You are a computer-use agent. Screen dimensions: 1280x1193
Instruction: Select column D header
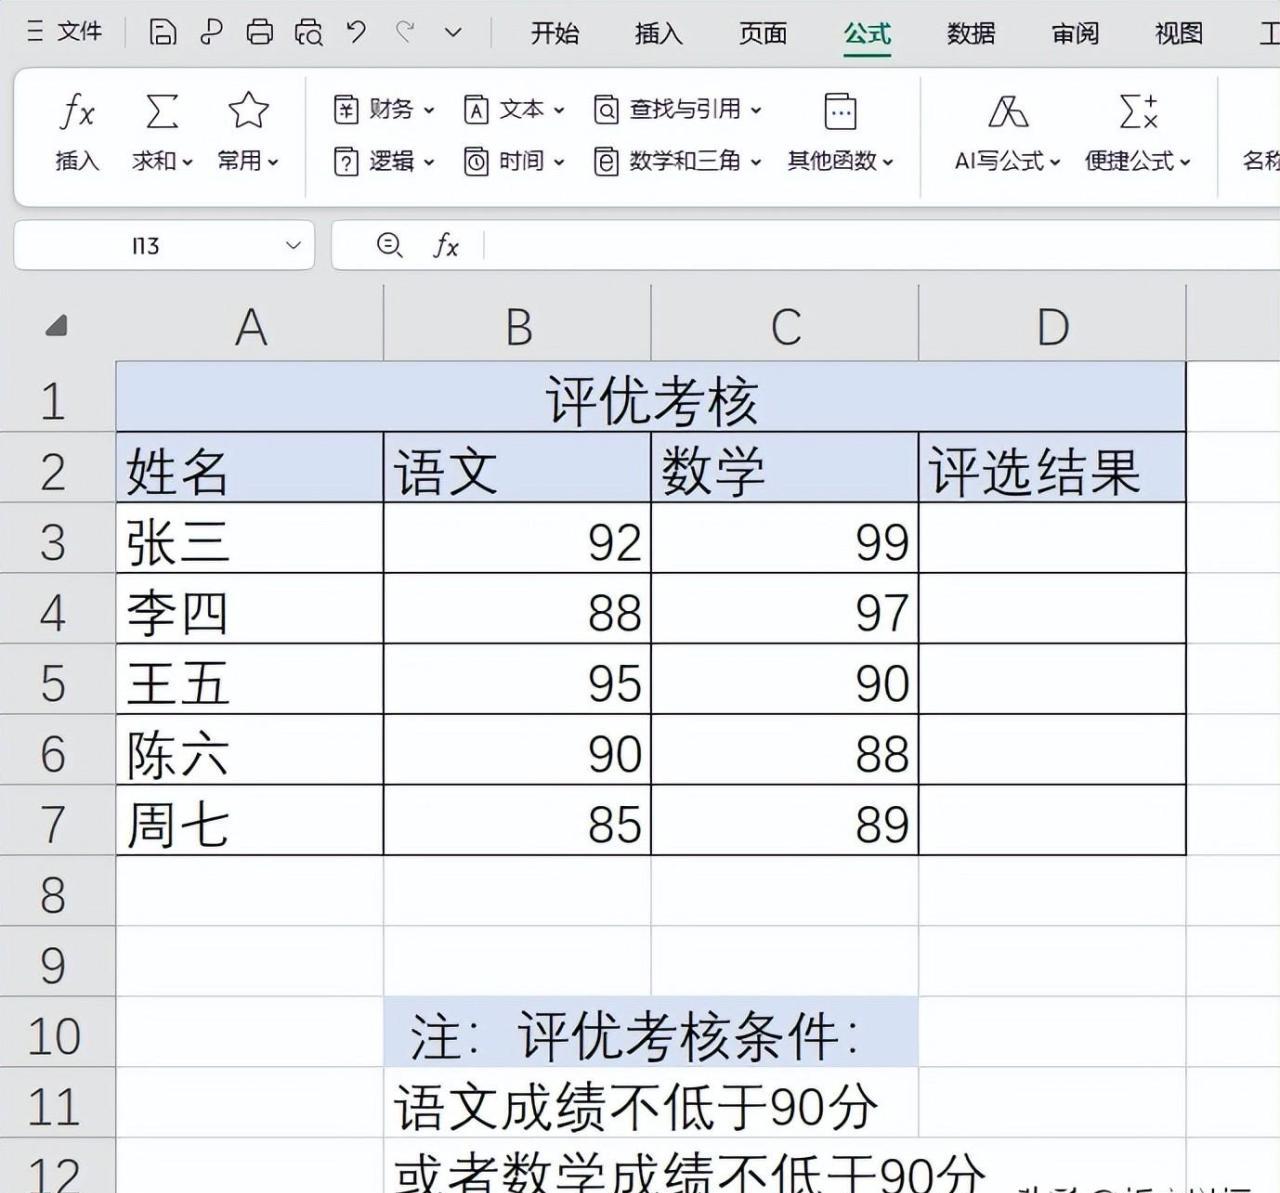coord(1052,326)
